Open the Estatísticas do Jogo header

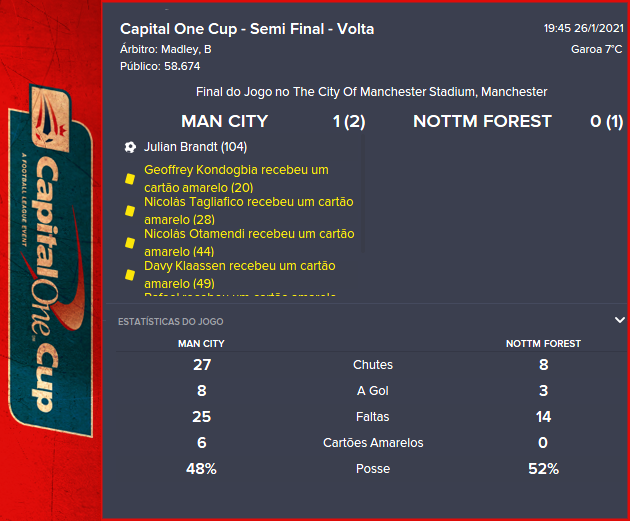[x=171, y=322]
